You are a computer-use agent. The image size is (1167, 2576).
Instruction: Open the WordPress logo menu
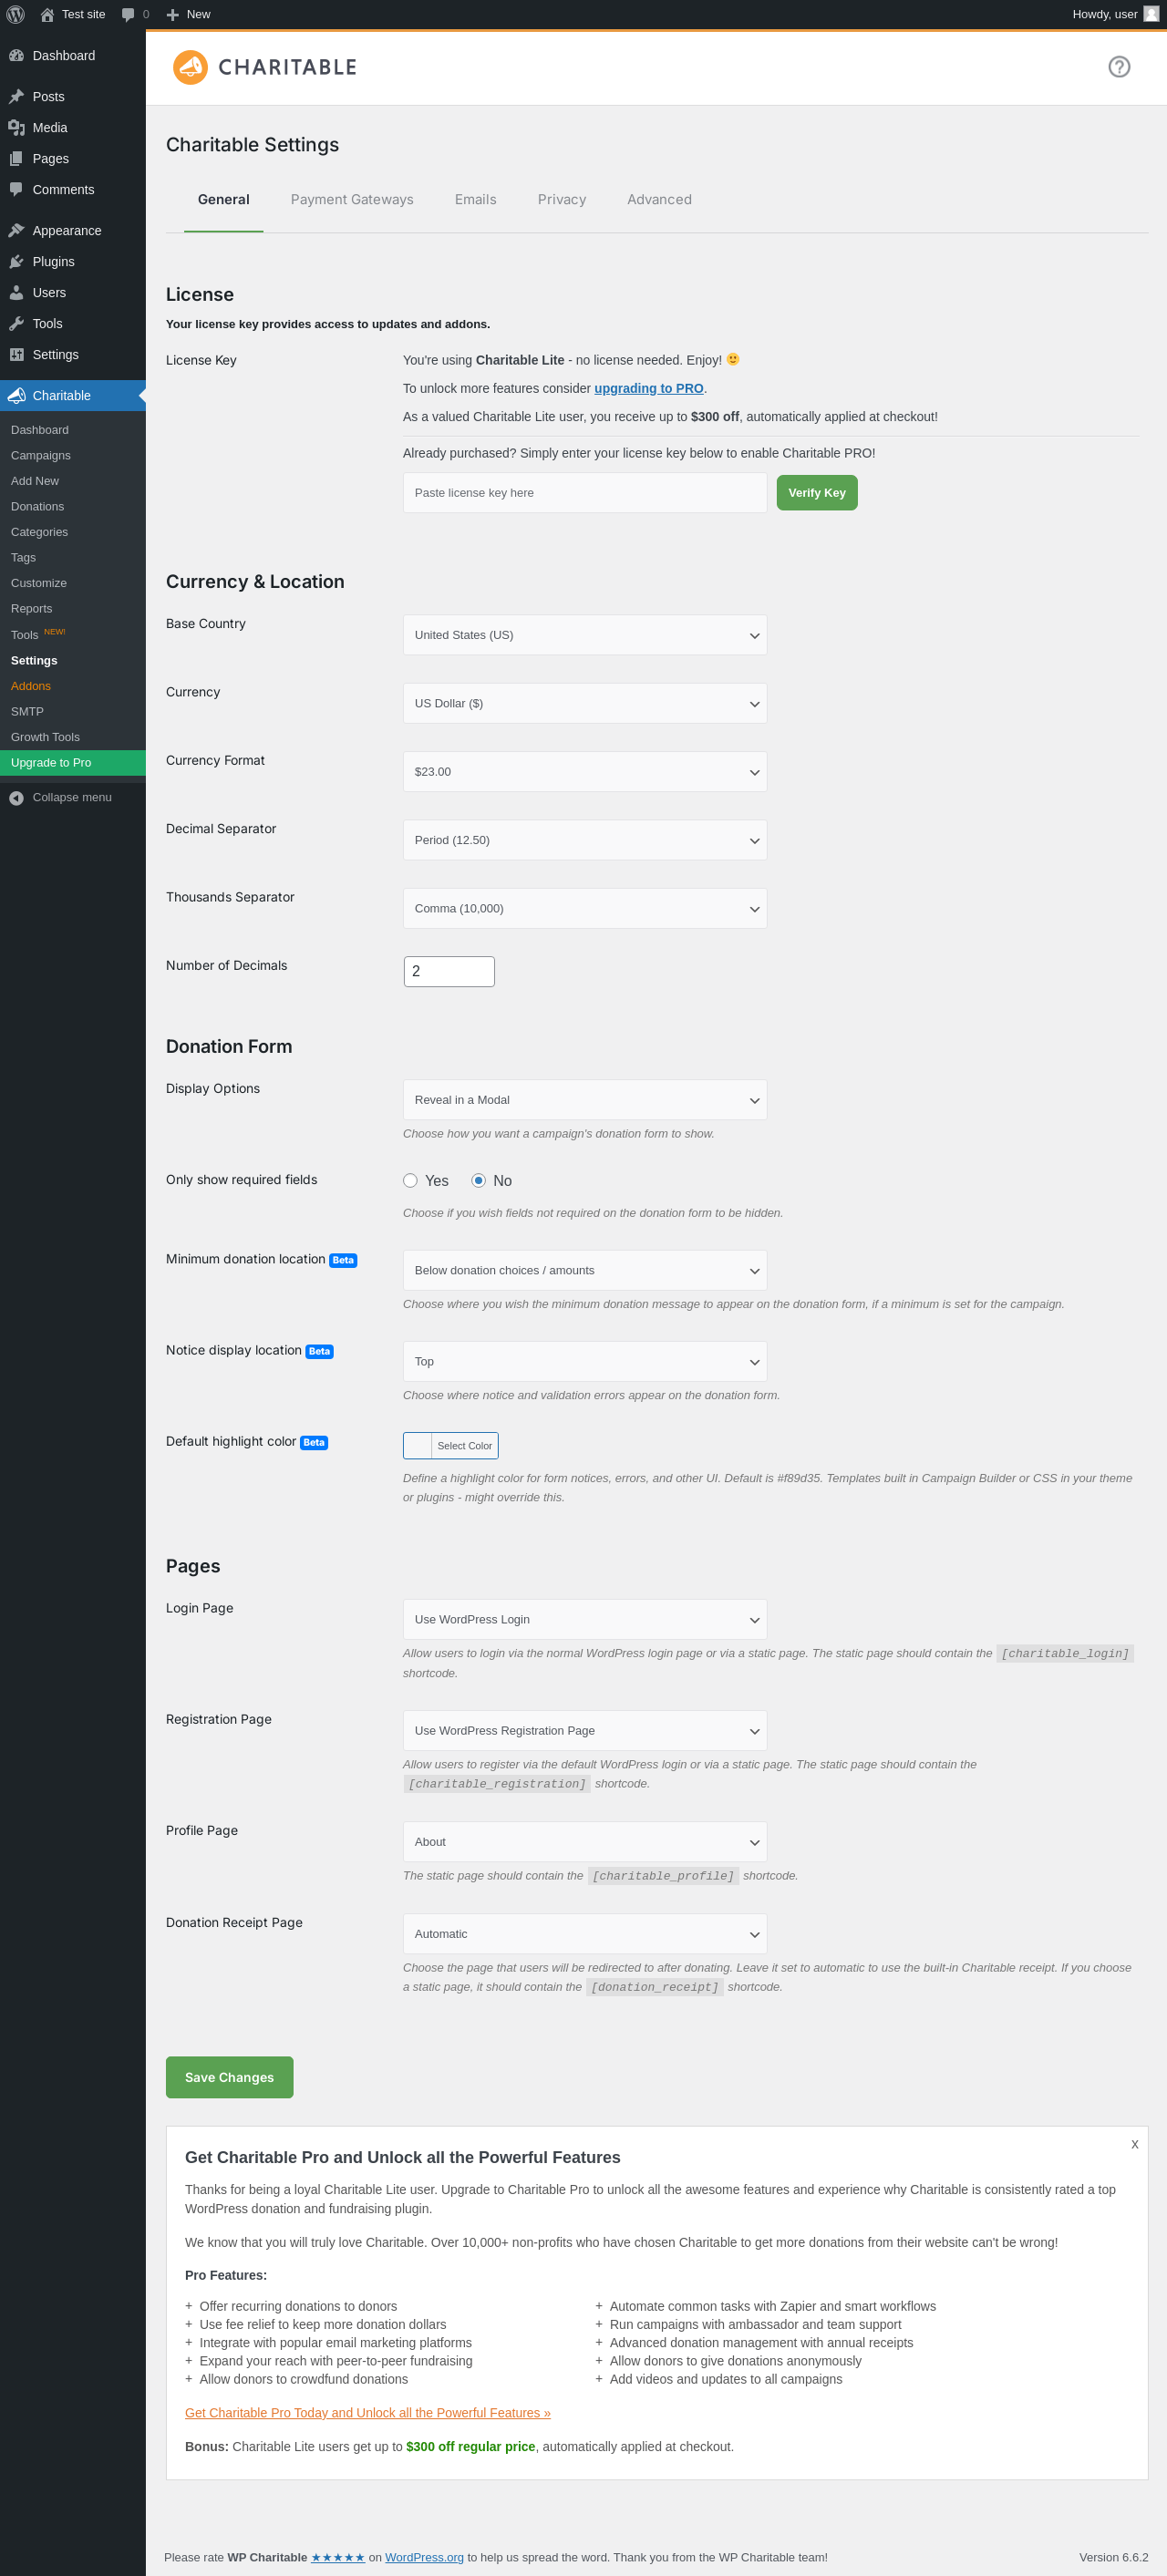point(15,14)
